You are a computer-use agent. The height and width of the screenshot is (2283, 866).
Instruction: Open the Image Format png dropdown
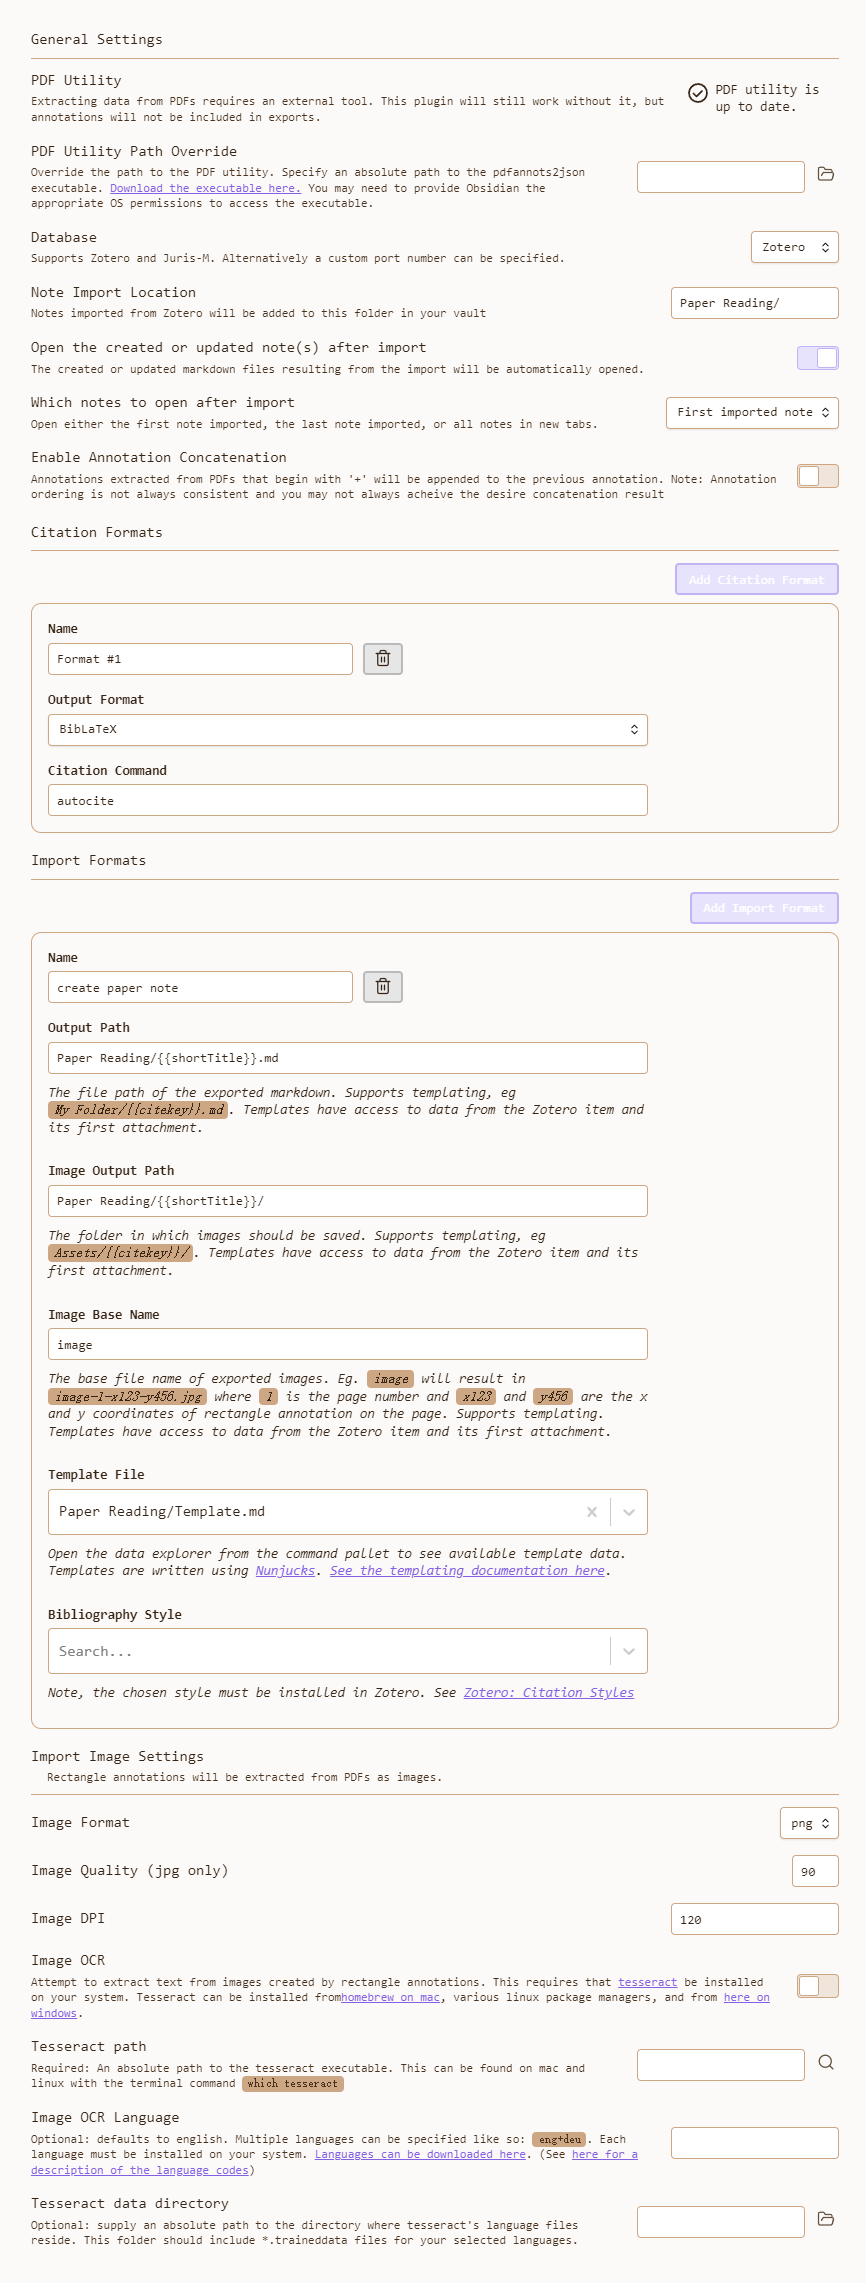[809, 1823]
